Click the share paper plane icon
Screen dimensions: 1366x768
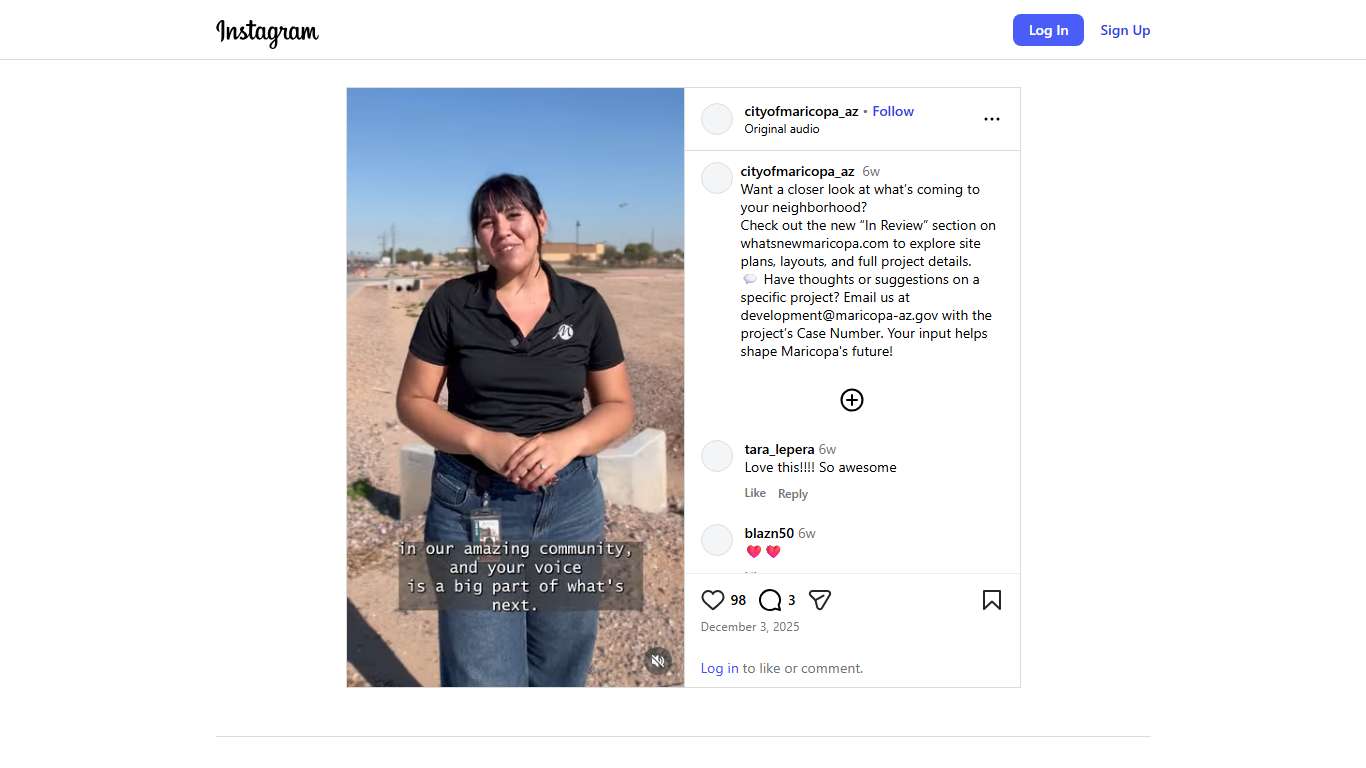[820, 600]
